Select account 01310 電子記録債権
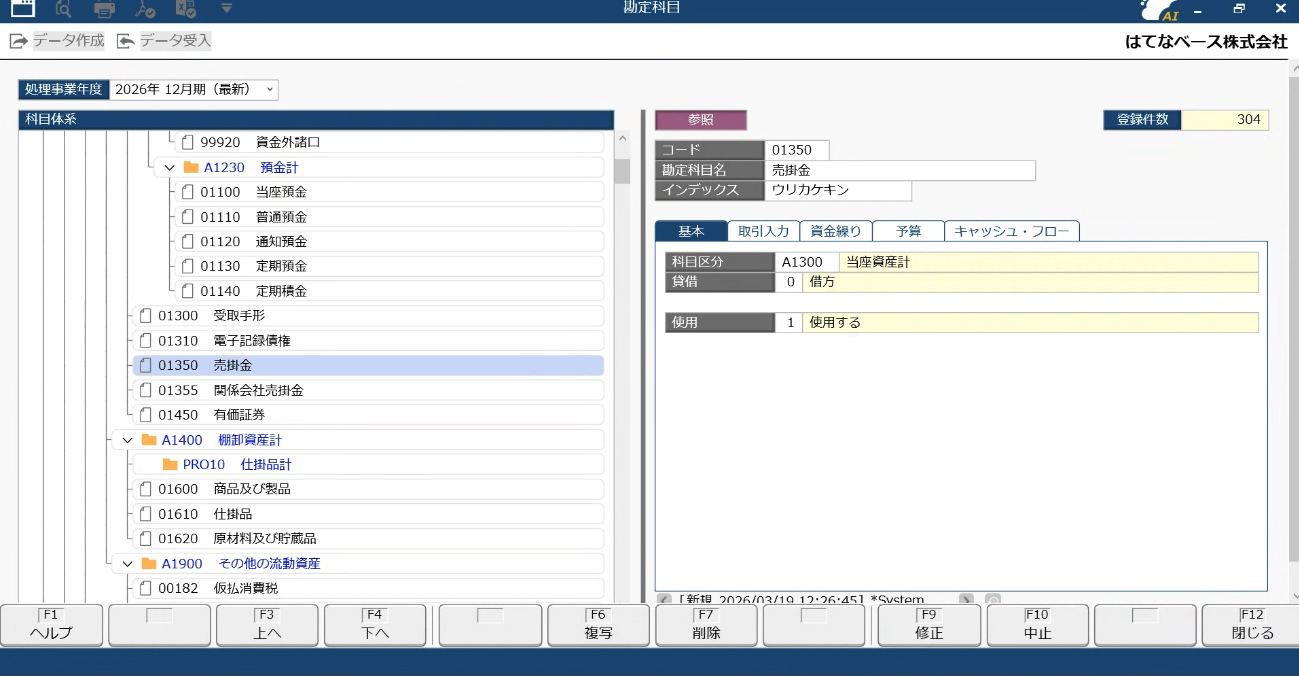1299x676 pixels. click(x=368, y=341)
